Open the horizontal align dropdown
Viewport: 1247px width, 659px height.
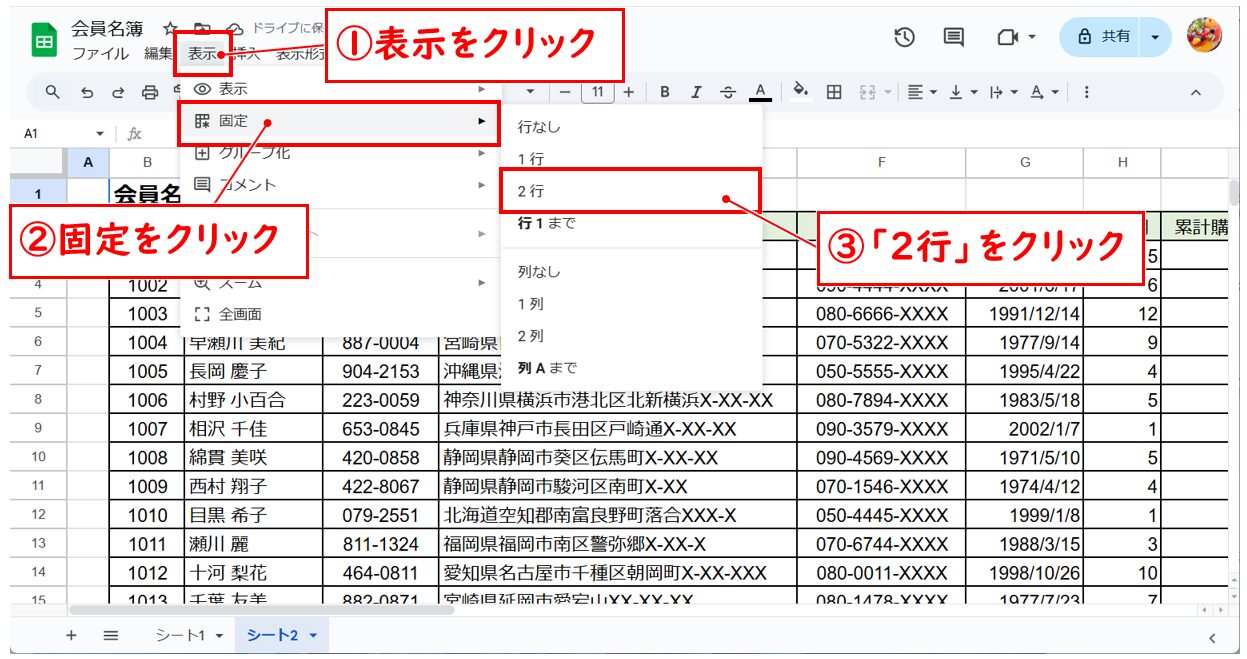(x=921, y=92)
